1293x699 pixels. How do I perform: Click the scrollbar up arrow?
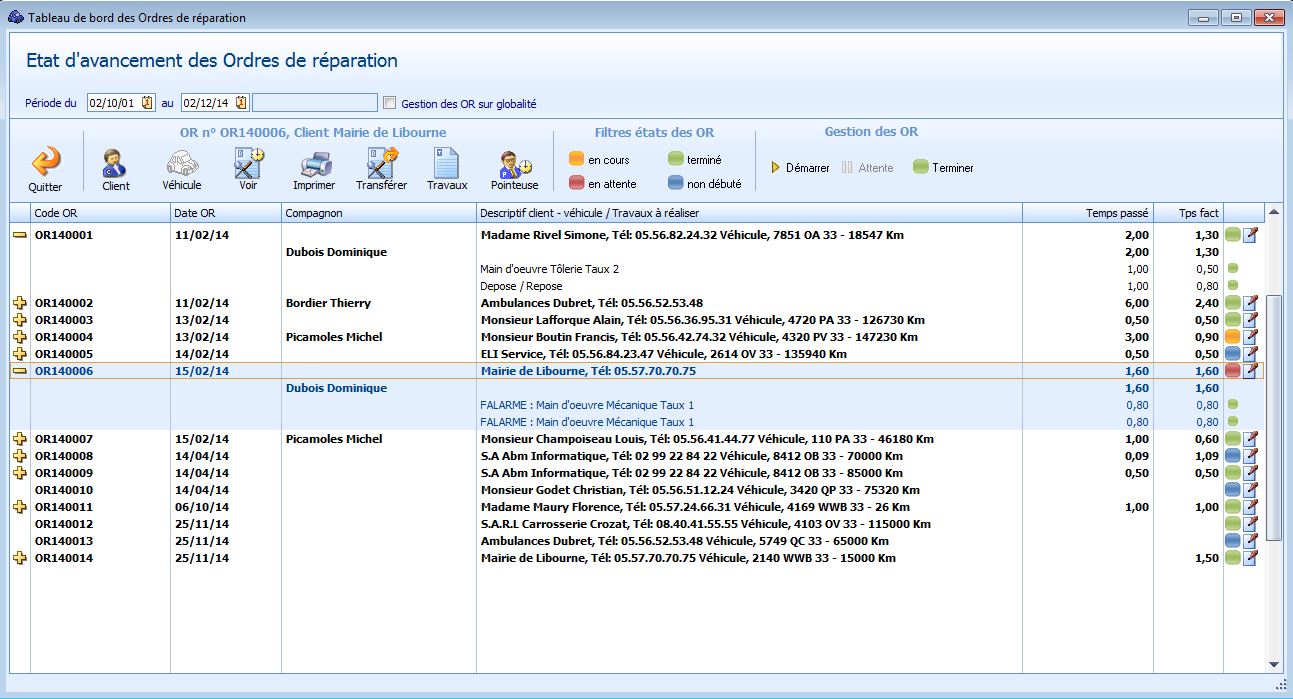1273,212
